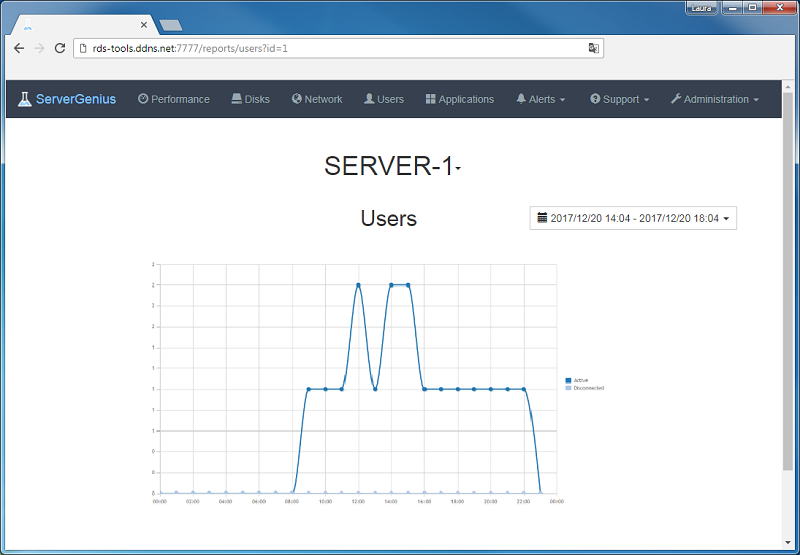Image resolution: width=800 pixels, height=555 pixels.
Task: Reload the page with the refresh icon
Action: click(x=60, y=48)
